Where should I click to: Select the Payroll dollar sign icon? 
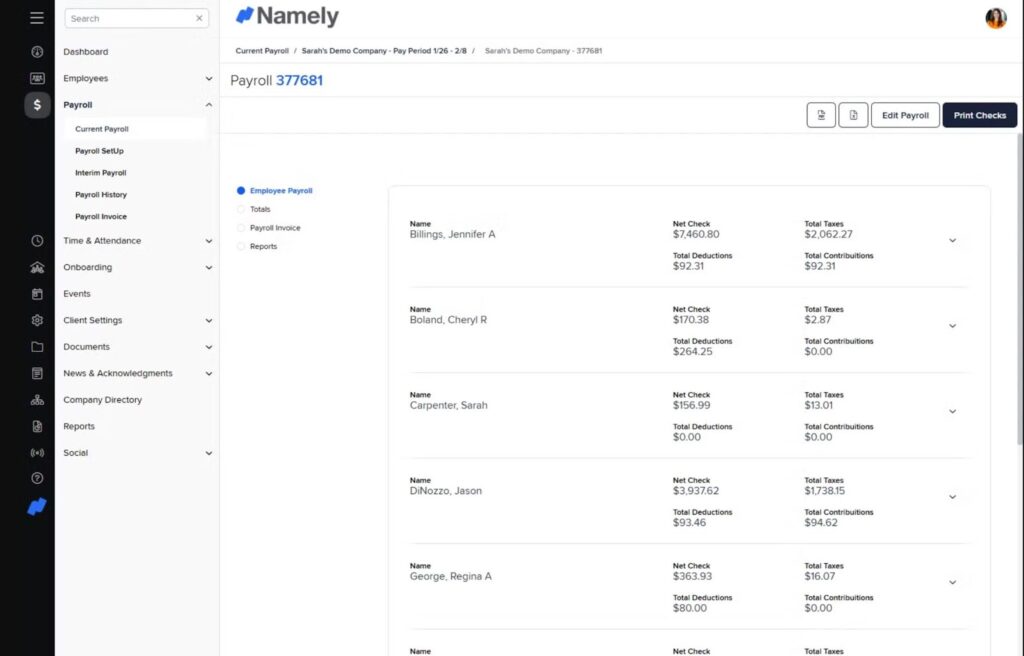pyautogui.click(x=37, y=105)
